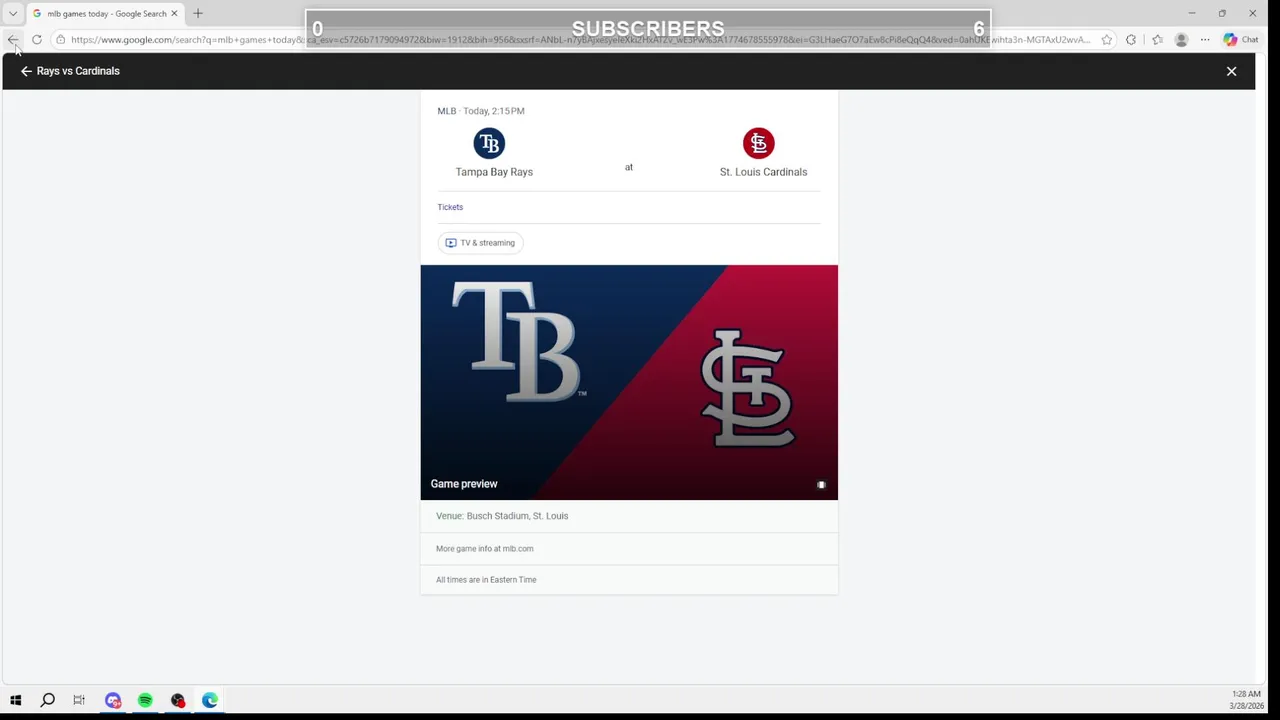Switch to Microsoft Edge on the taskbar
1280x720 pixels.
[210, 700]
